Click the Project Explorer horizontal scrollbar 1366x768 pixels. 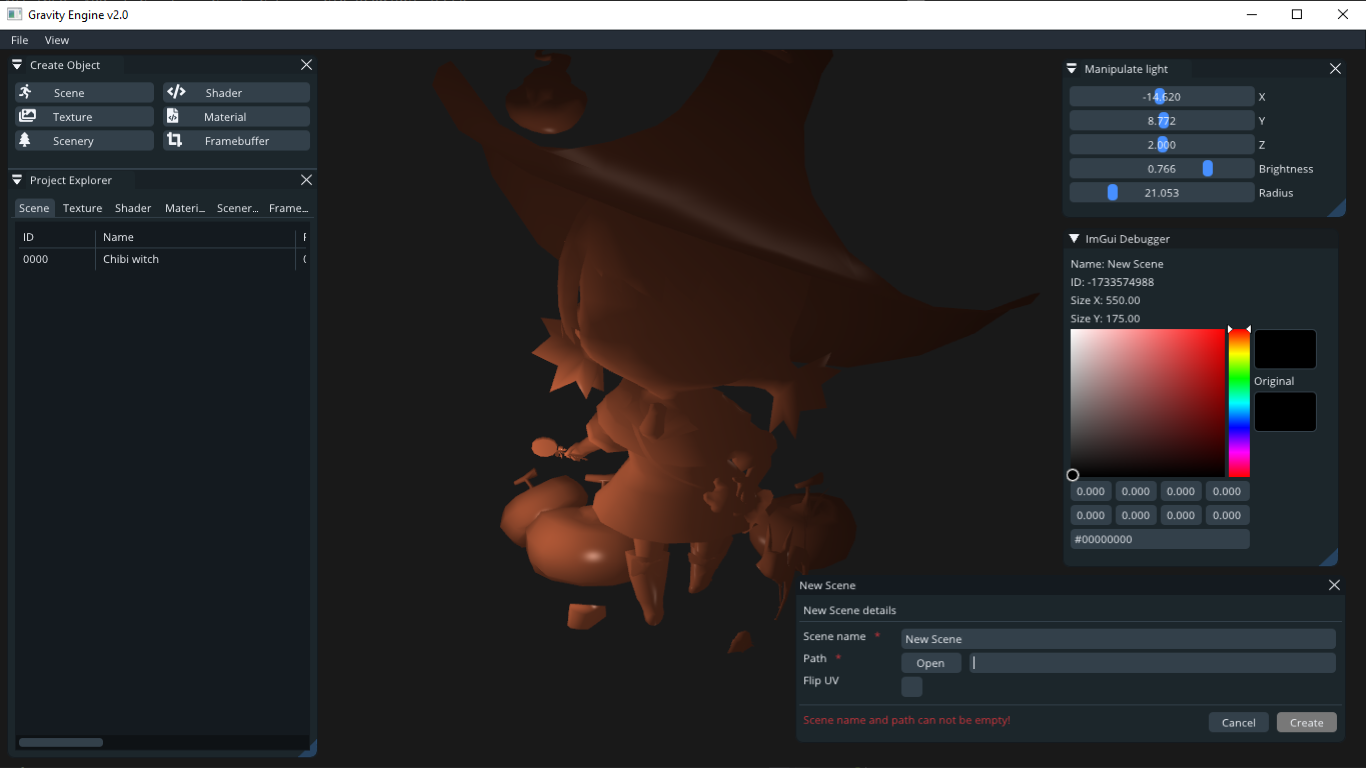click(61, 742)
